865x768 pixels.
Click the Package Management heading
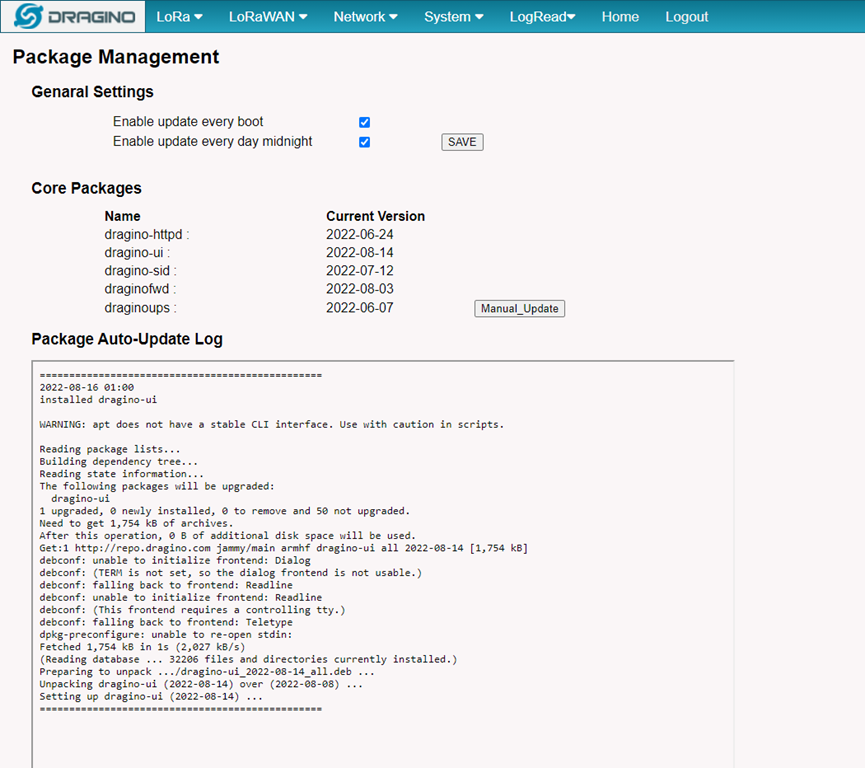(x=116, y=57)
